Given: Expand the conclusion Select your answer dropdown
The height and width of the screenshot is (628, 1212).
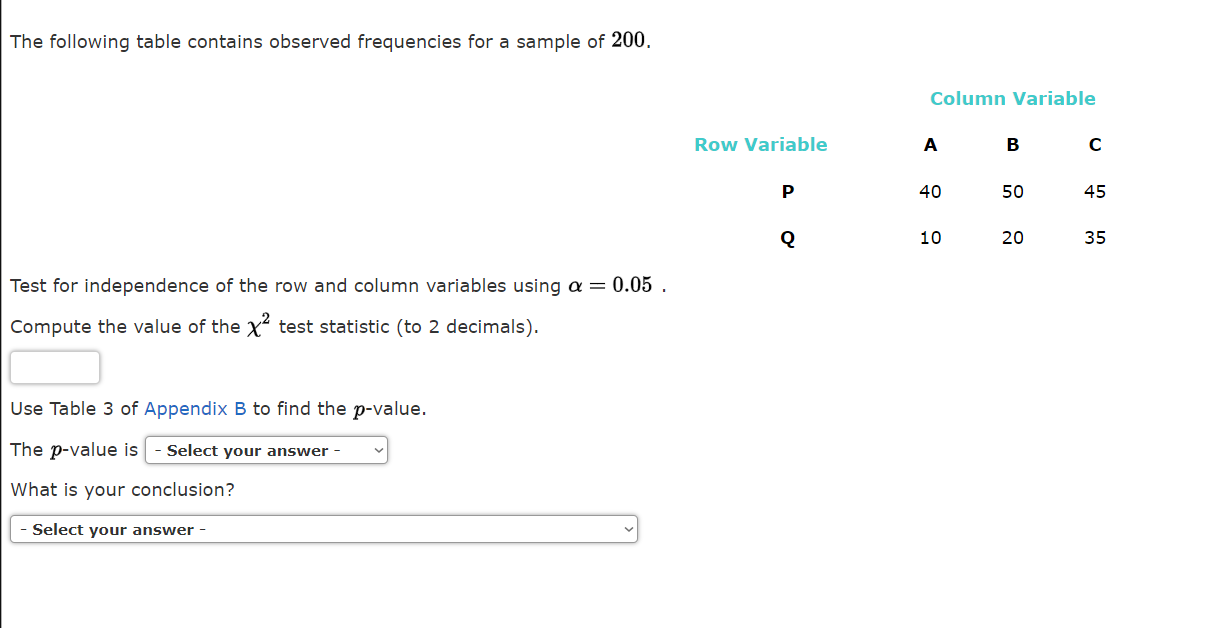Looking at the screenshot, I should (x=323, y=529).
